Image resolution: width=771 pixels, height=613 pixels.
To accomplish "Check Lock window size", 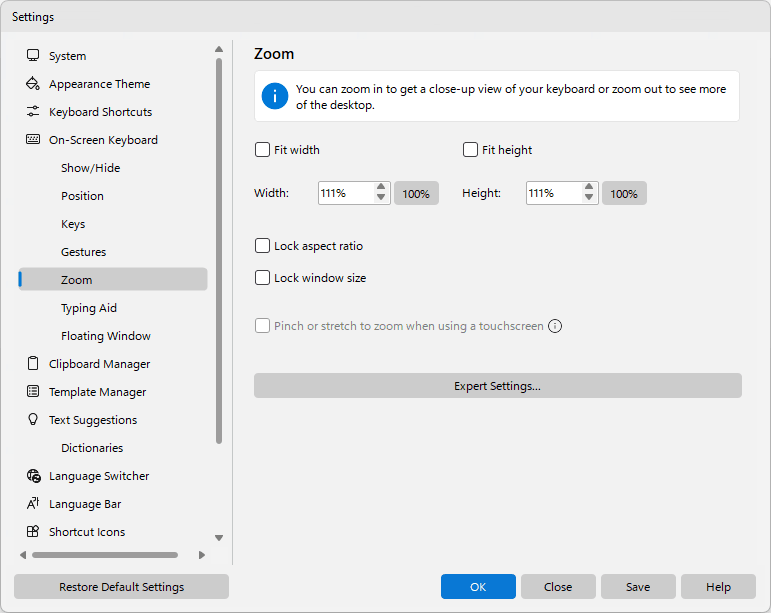I will click(x=263, y=278).
